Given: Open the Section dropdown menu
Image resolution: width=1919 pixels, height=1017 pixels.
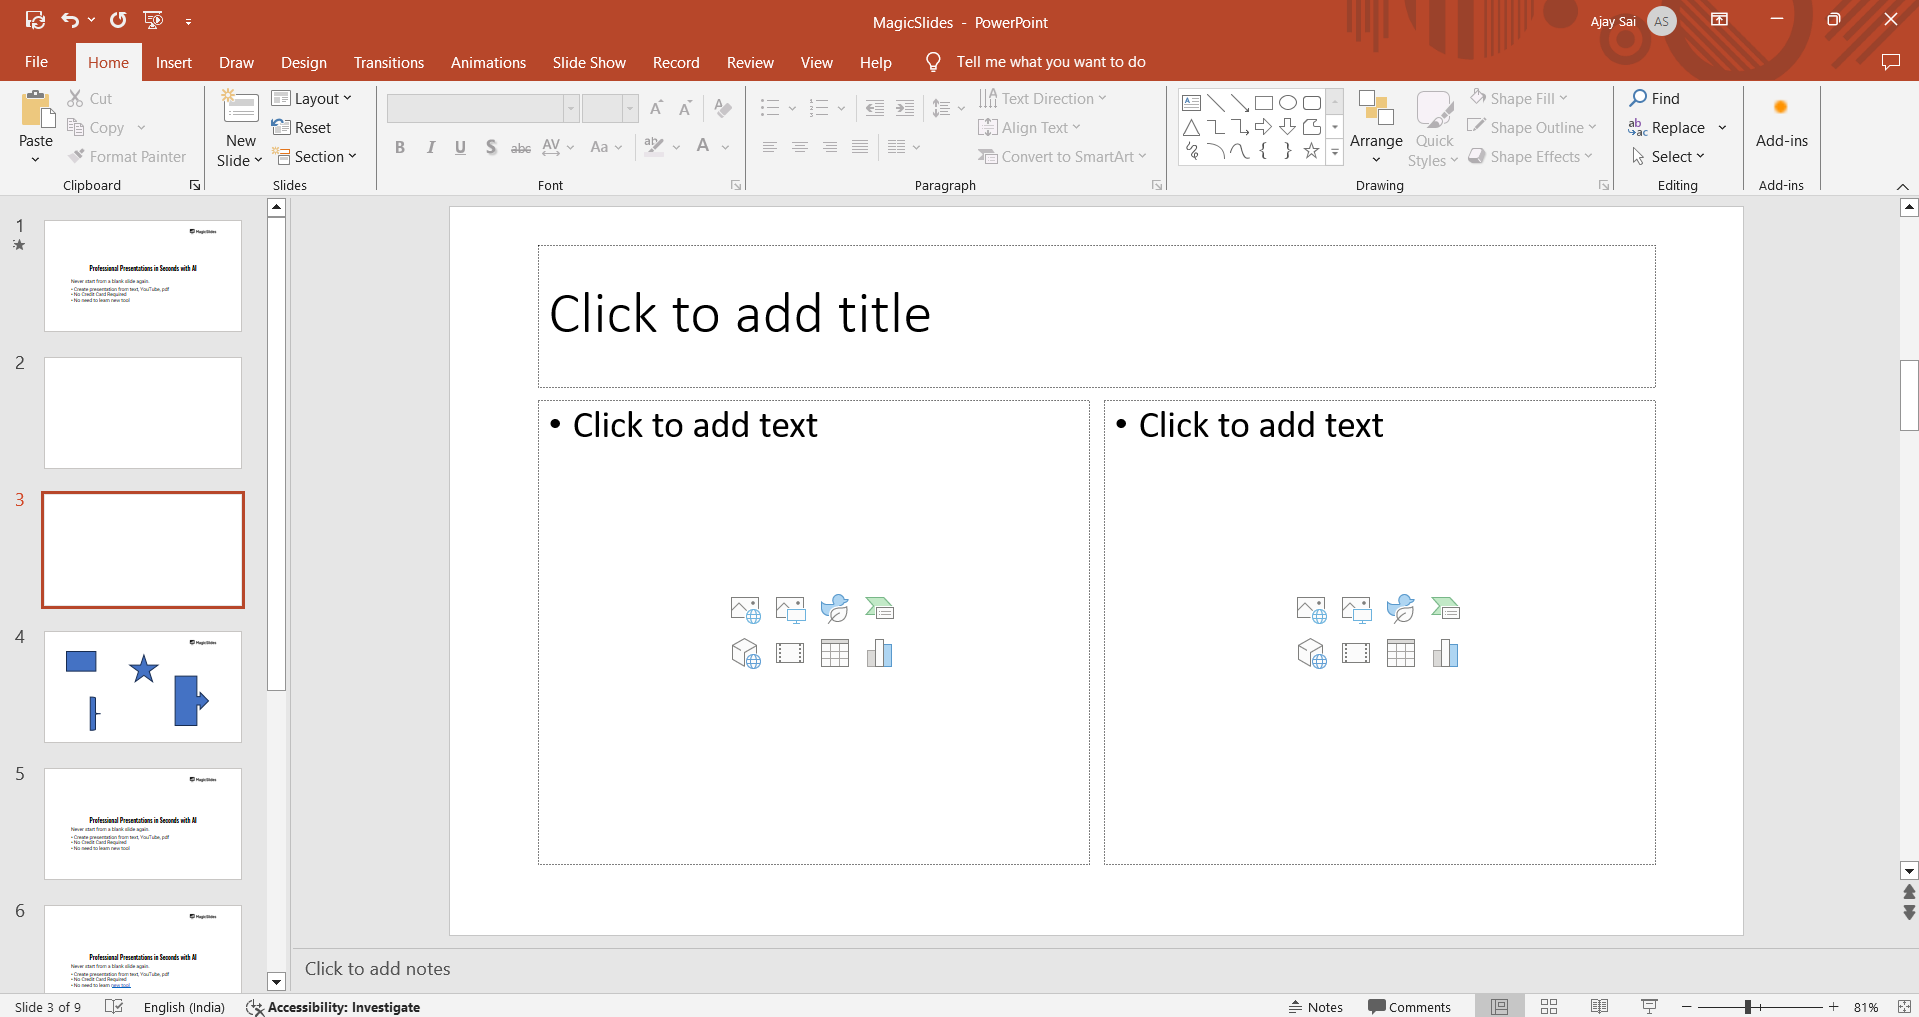Looking at the screenshot, I should tap(315, 157).
